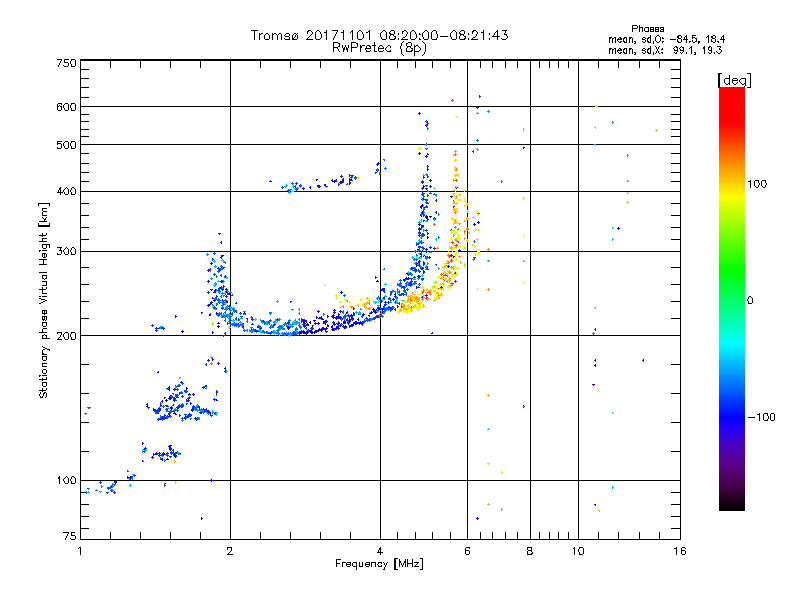Click the '[deg]' colorbar unit label

point(734,81)
